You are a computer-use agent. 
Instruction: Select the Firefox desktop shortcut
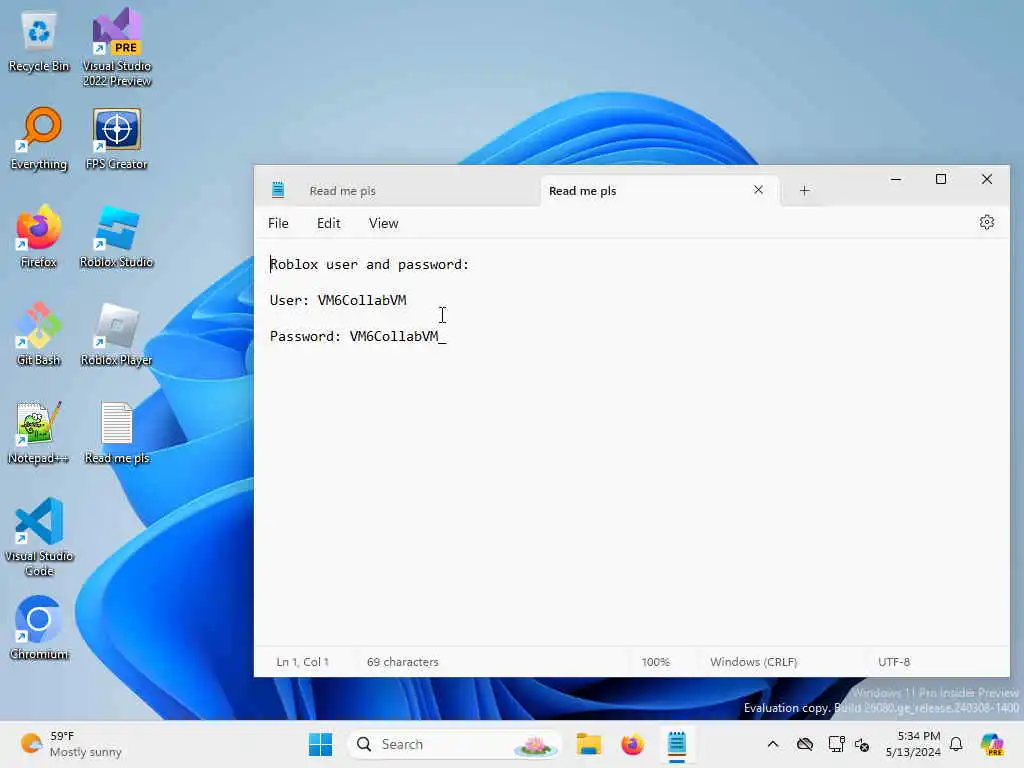click(39, 236)
